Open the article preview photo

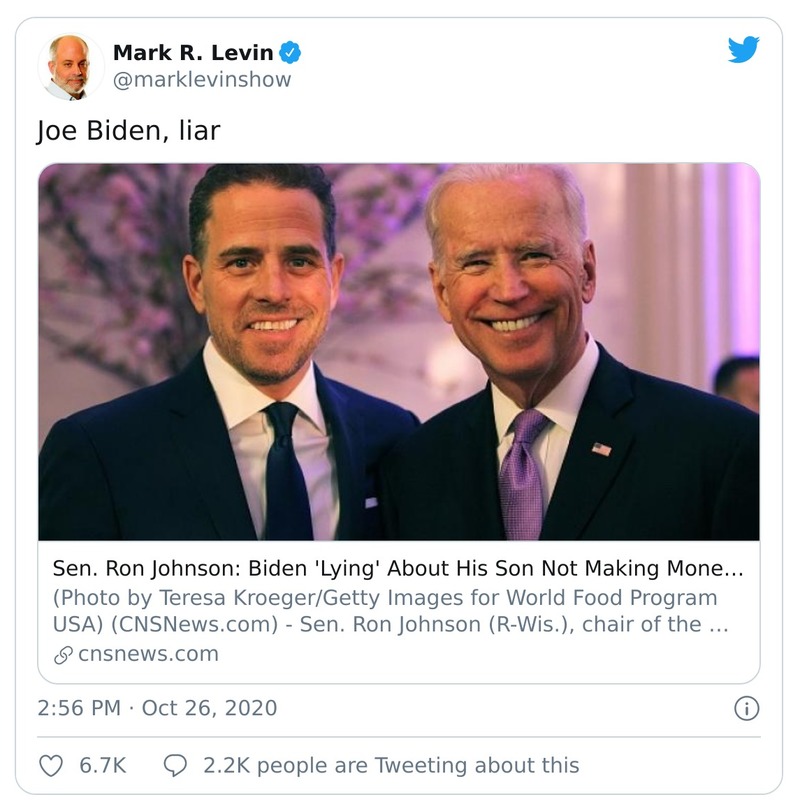[x=398, y=351]
